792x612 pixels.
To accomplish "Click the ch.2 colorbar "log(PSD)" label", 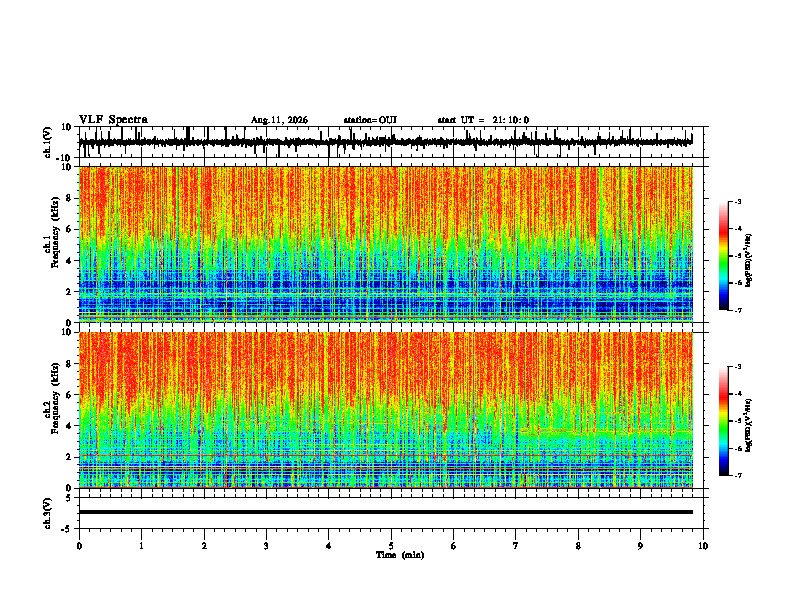I will coord(749,425).
